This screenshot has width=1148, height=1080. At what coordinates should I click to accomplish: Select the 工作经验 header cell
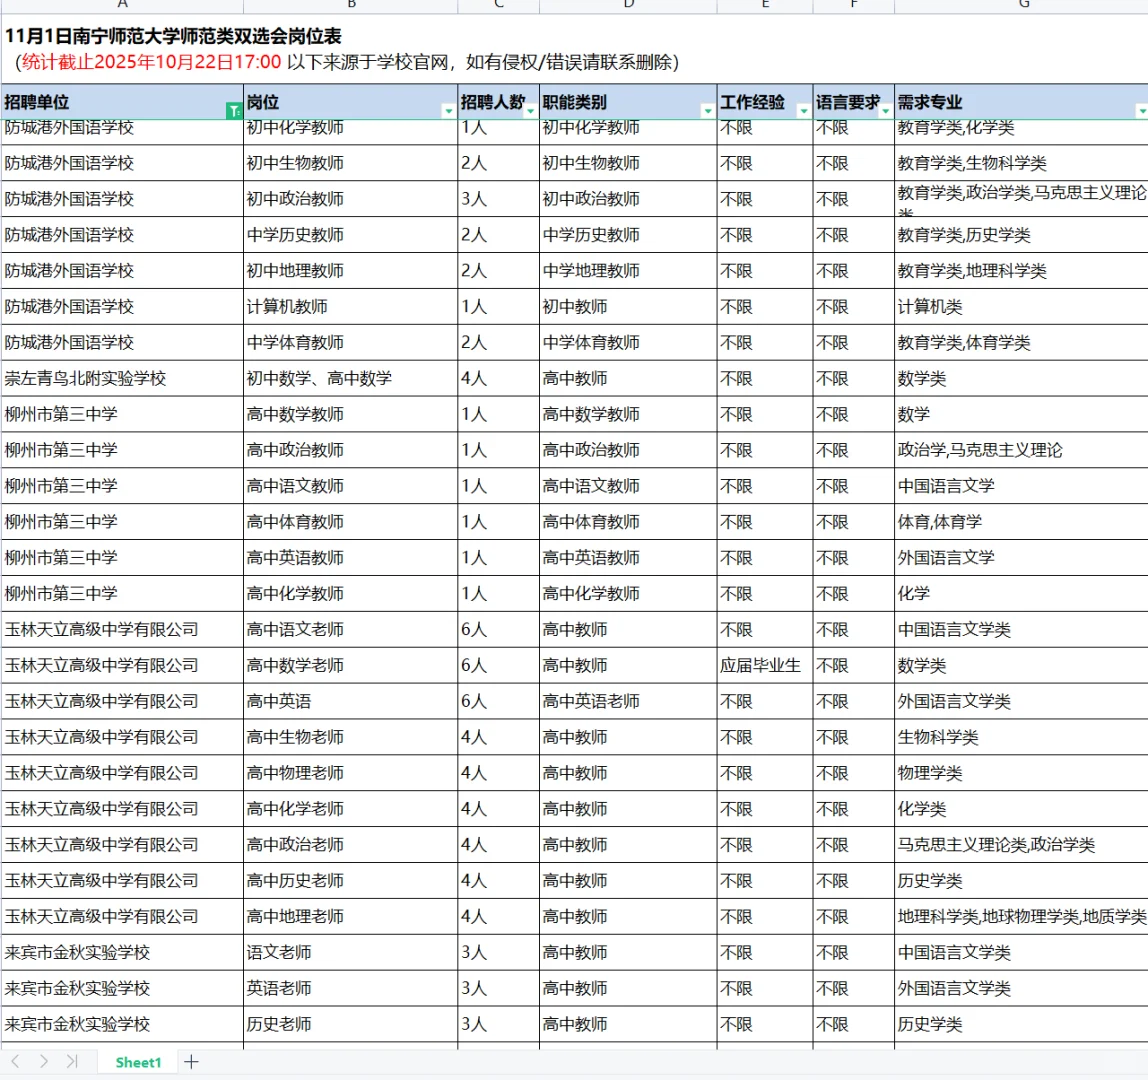[x=765, y=102]
